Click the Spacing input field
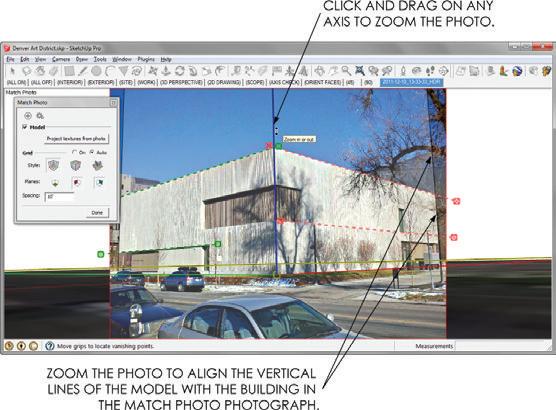This screenshot has height=410, width=556. 59,196
